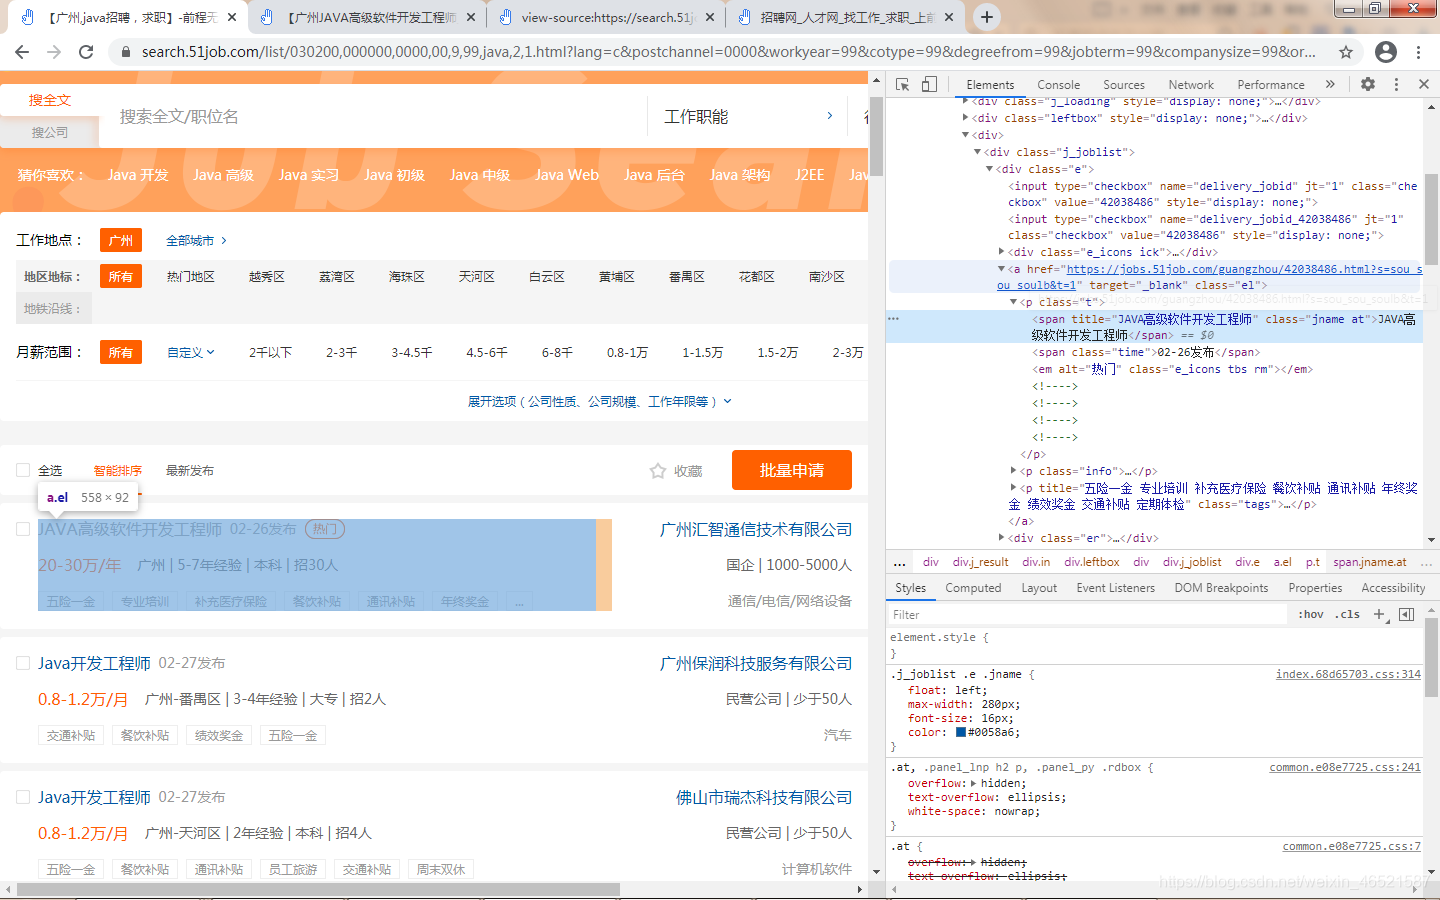
Task: Open DevTools customize three-dot menu
Action: [1397, 85]
